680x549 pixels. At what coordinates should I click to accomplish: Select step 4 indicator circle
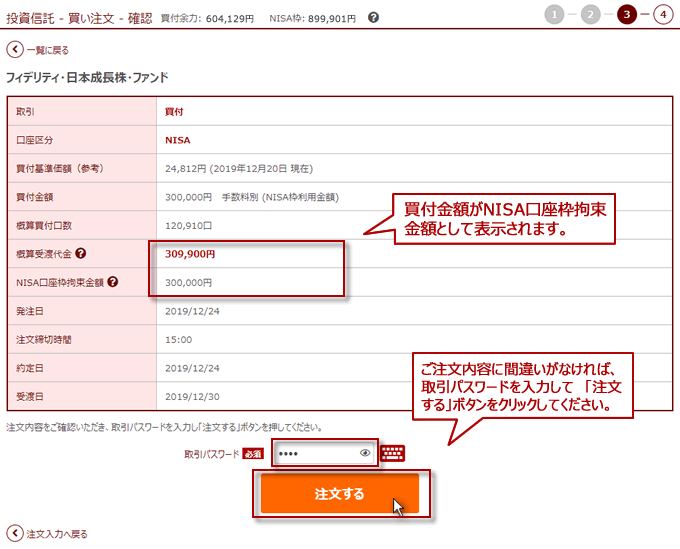(x=663, y=15)
